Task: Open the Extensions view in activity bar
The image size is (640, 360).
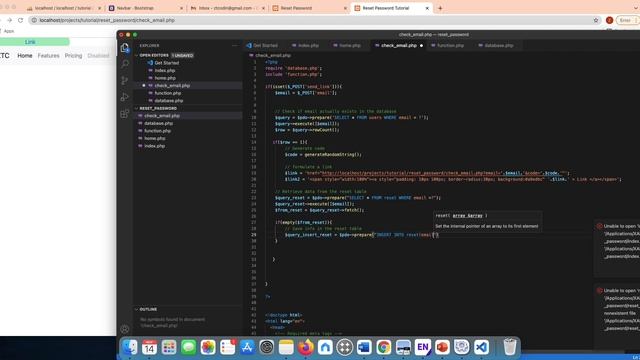Action: [x=125, y=113]
